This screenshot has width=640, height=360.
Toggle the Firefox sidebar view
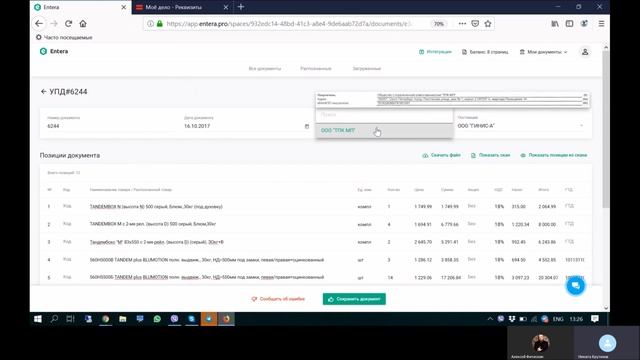coord(569,24)
